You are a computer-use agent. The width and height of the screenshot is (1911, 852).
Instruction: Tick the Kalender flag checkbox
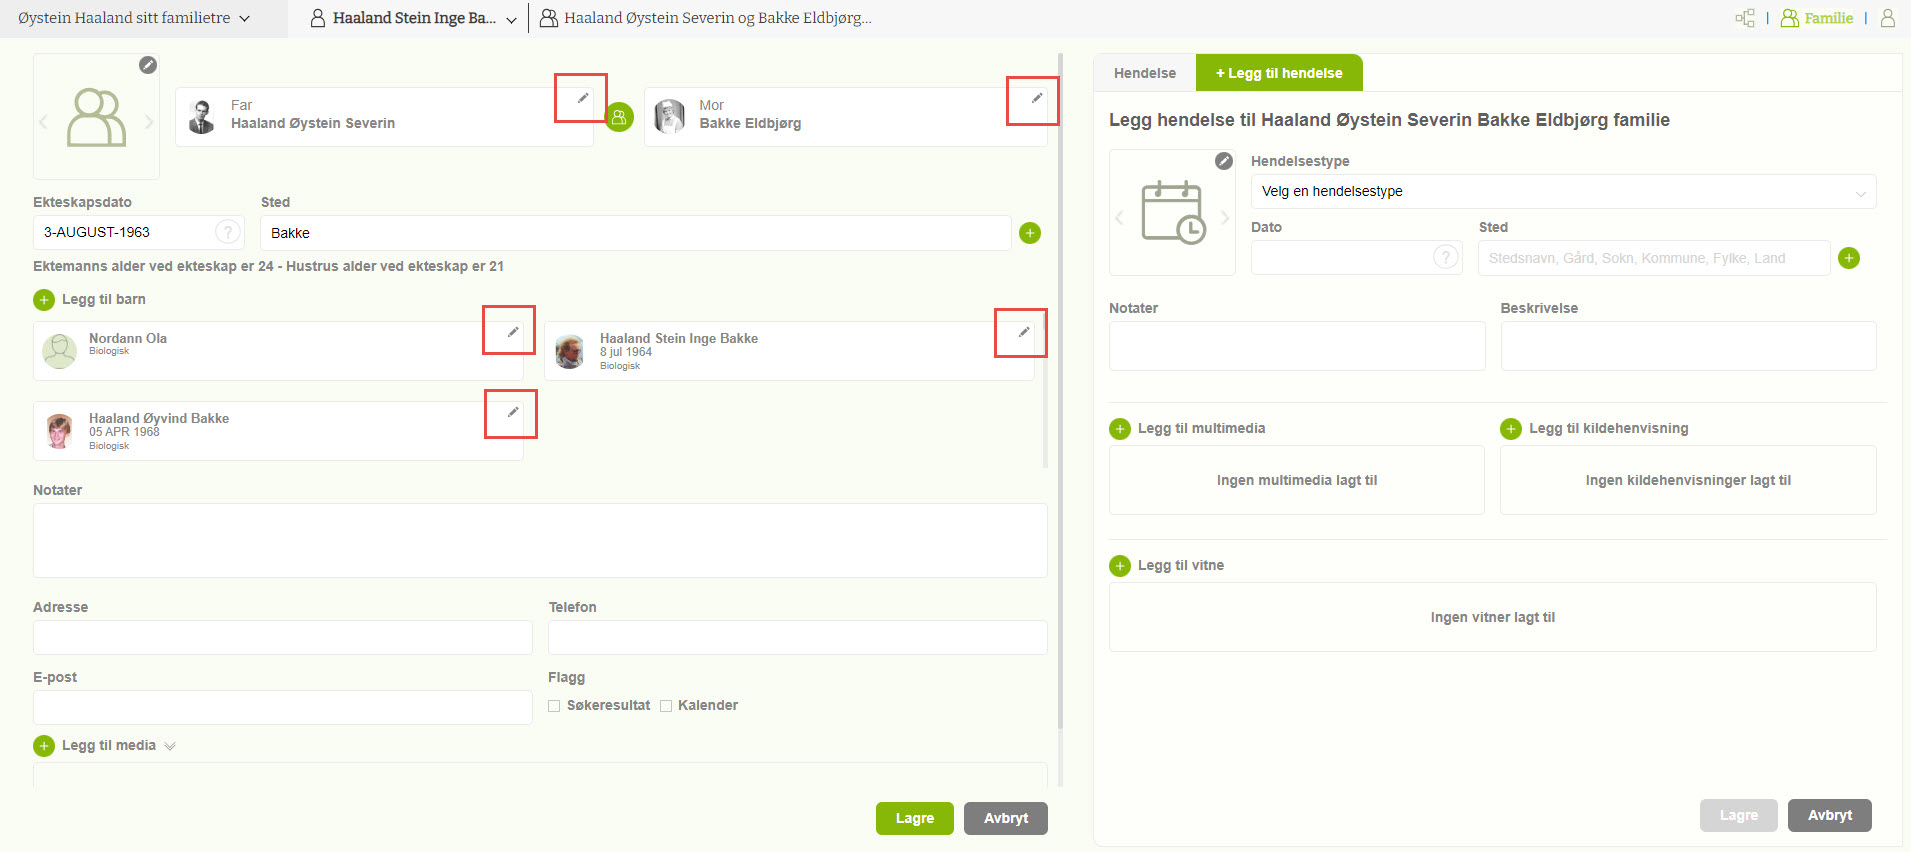click(666, 706)
